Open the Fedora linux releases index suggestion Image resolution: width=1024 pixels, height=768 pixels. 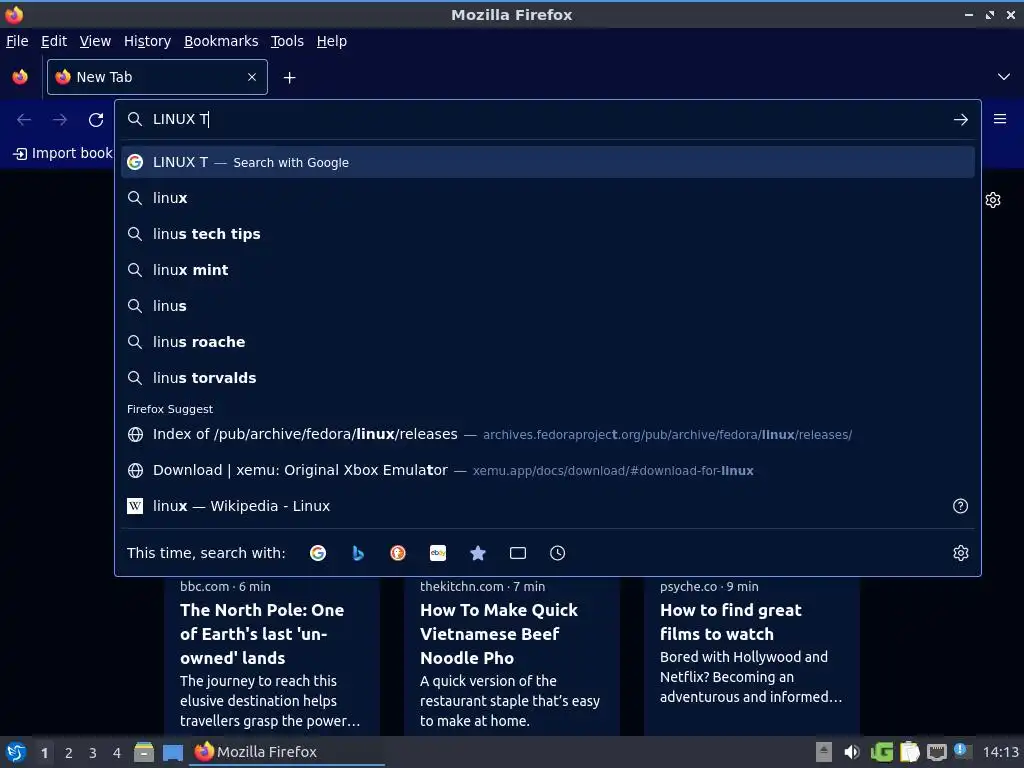pos(547,434)
